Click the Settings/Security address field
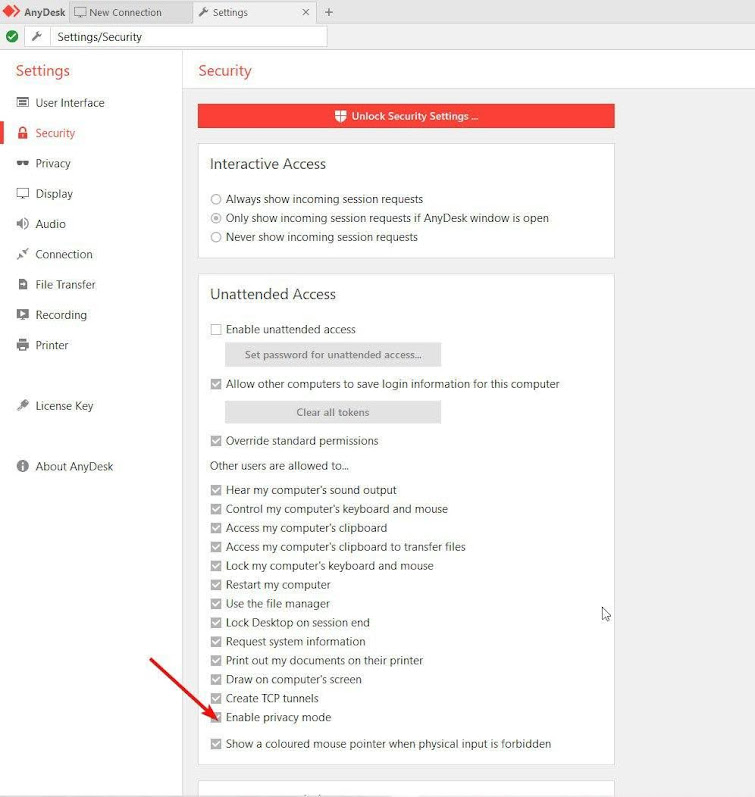 click(x=188, y=37)
